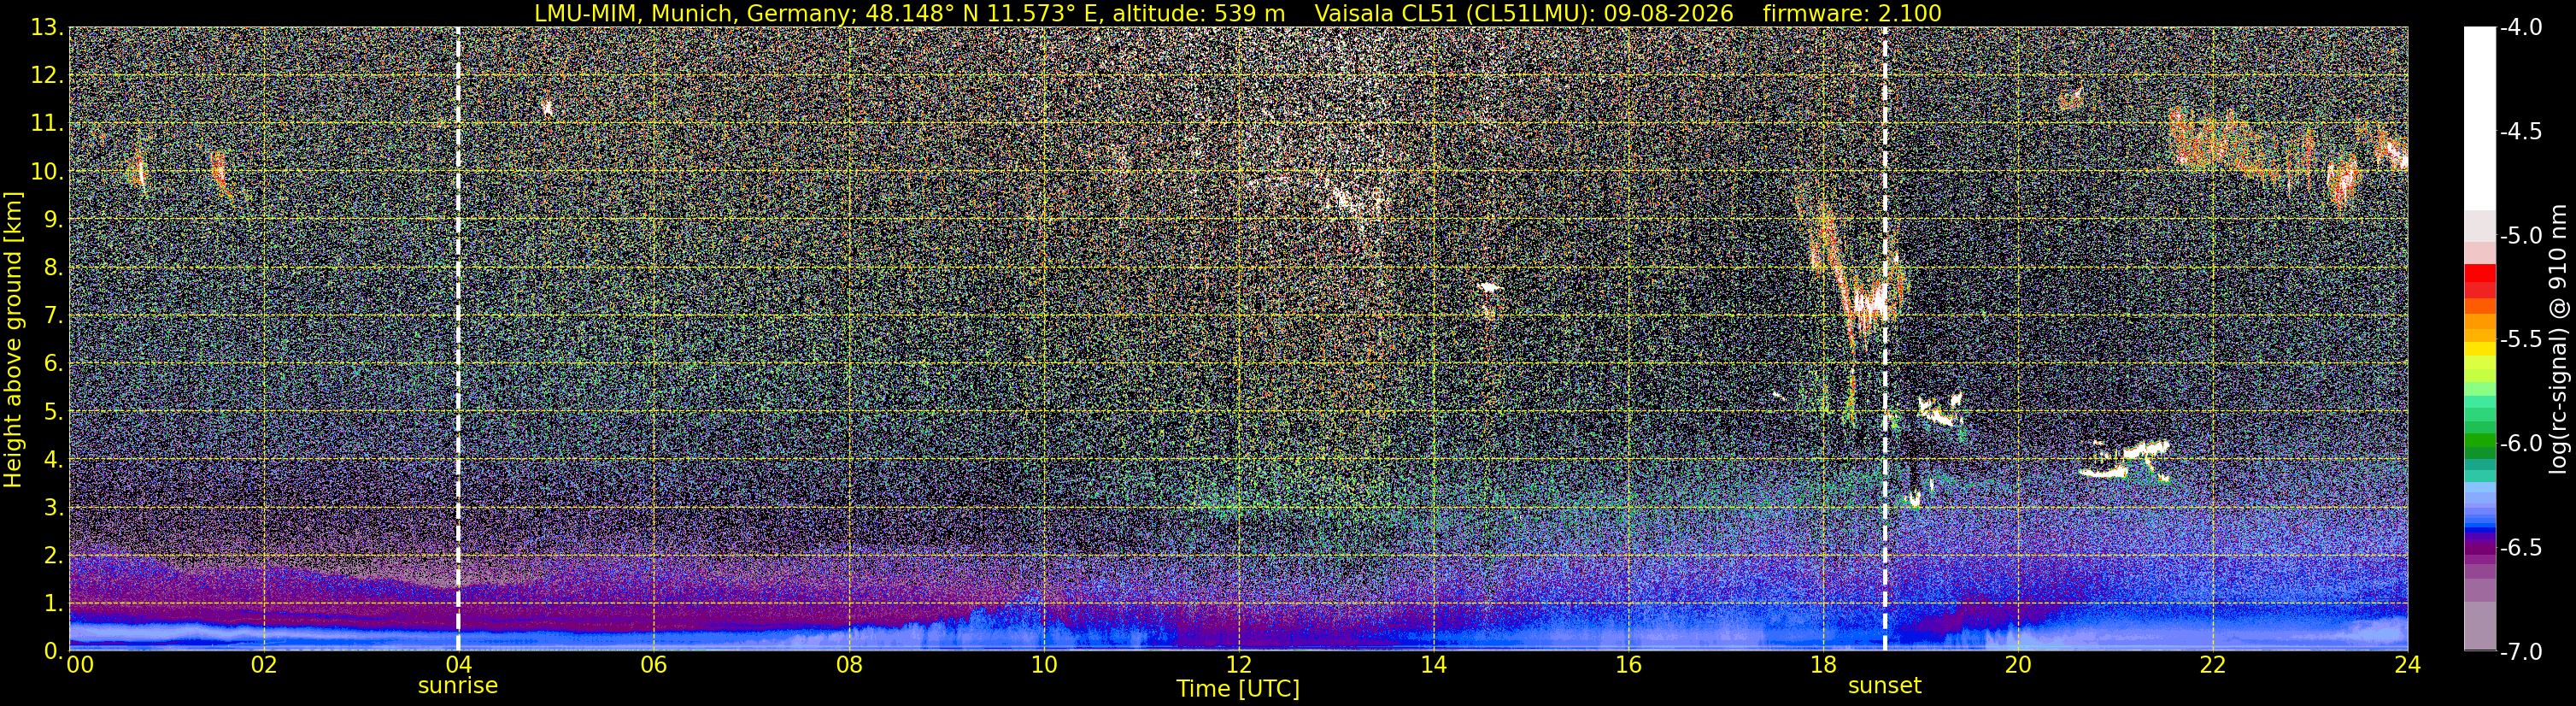2576x706 pixels.
Task: Click the "14" time-axis tick label
Action: [1433, 665]
